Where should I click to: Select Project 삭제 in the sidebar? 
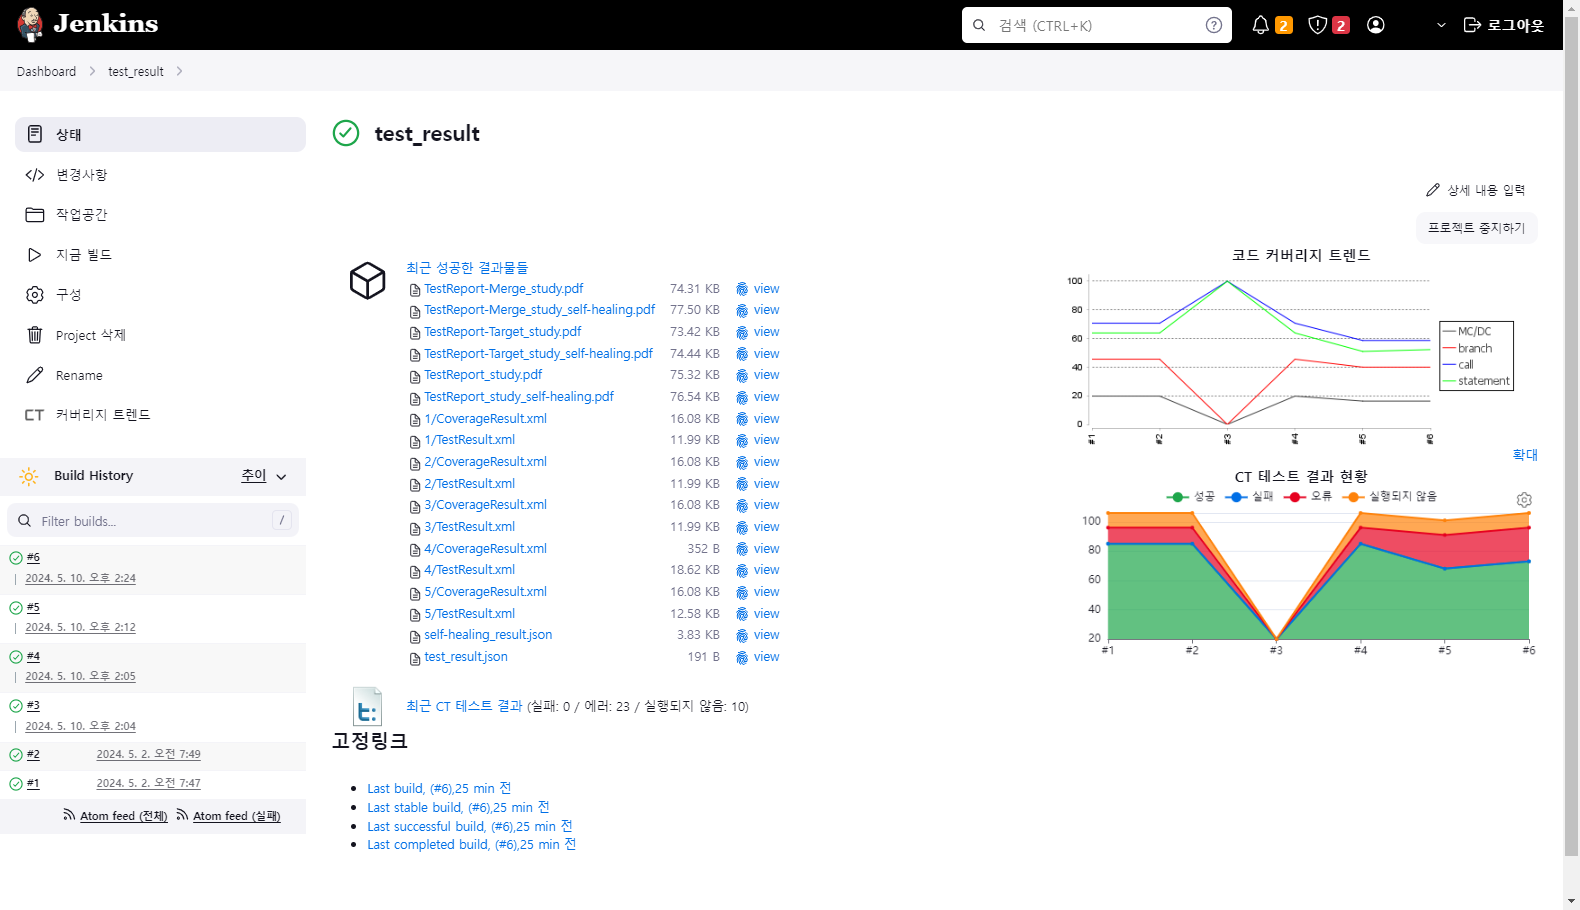[160, 335]
